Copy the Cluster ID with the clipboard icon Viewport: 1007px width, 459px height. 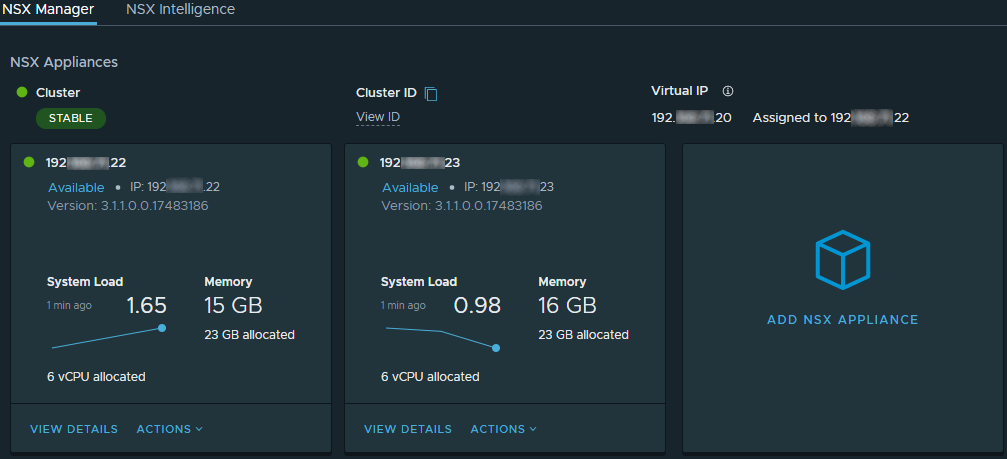(431, 94)
